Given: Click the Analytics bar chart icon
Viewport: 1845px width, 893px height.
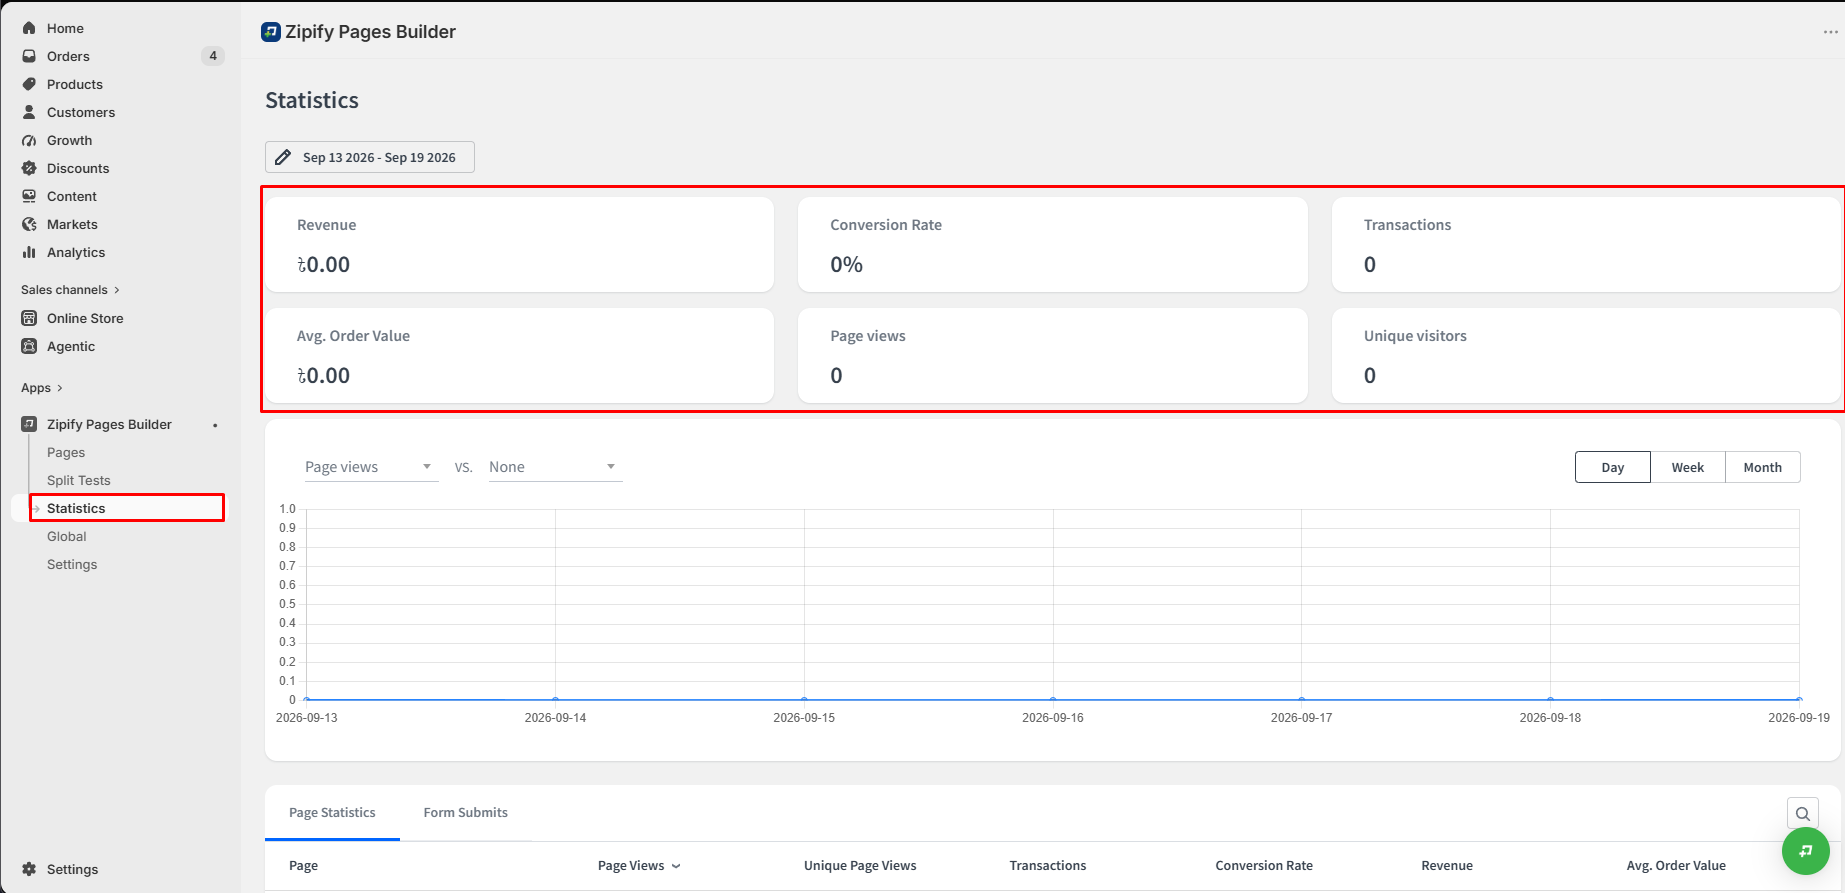Looking at the screenshot, I should click(29, 252).
